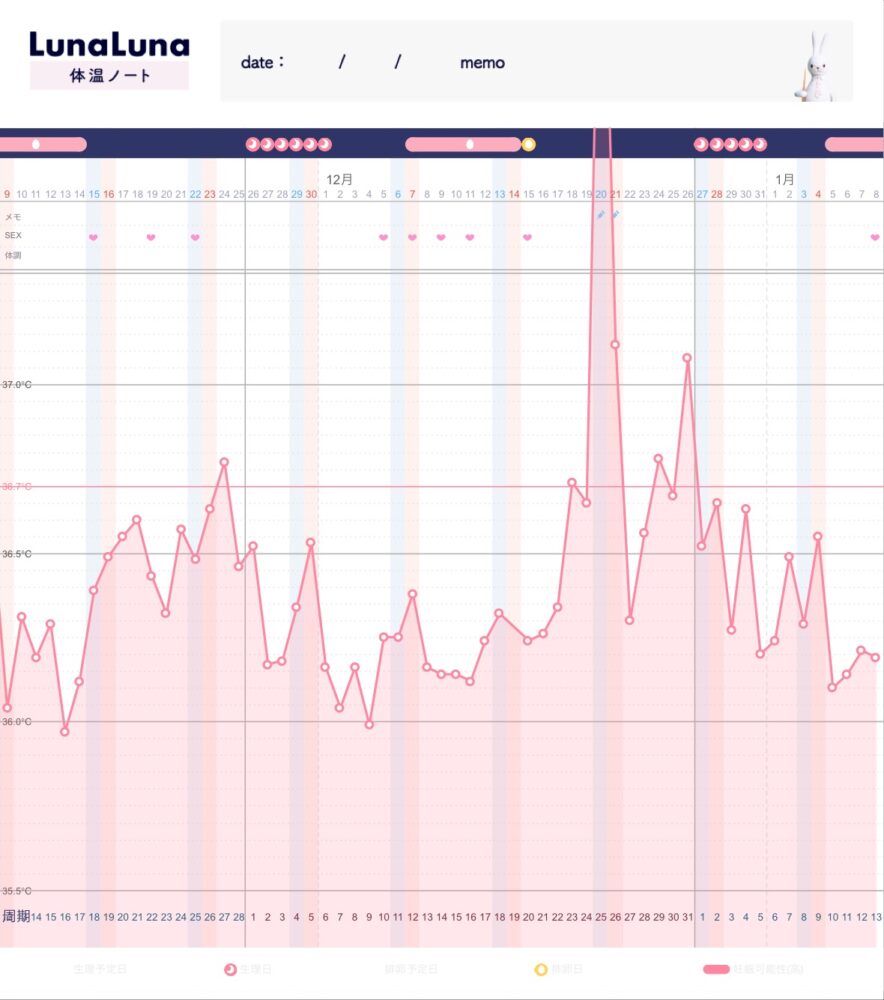Click the yellow ovulation day legend icon

coord(541,969)
